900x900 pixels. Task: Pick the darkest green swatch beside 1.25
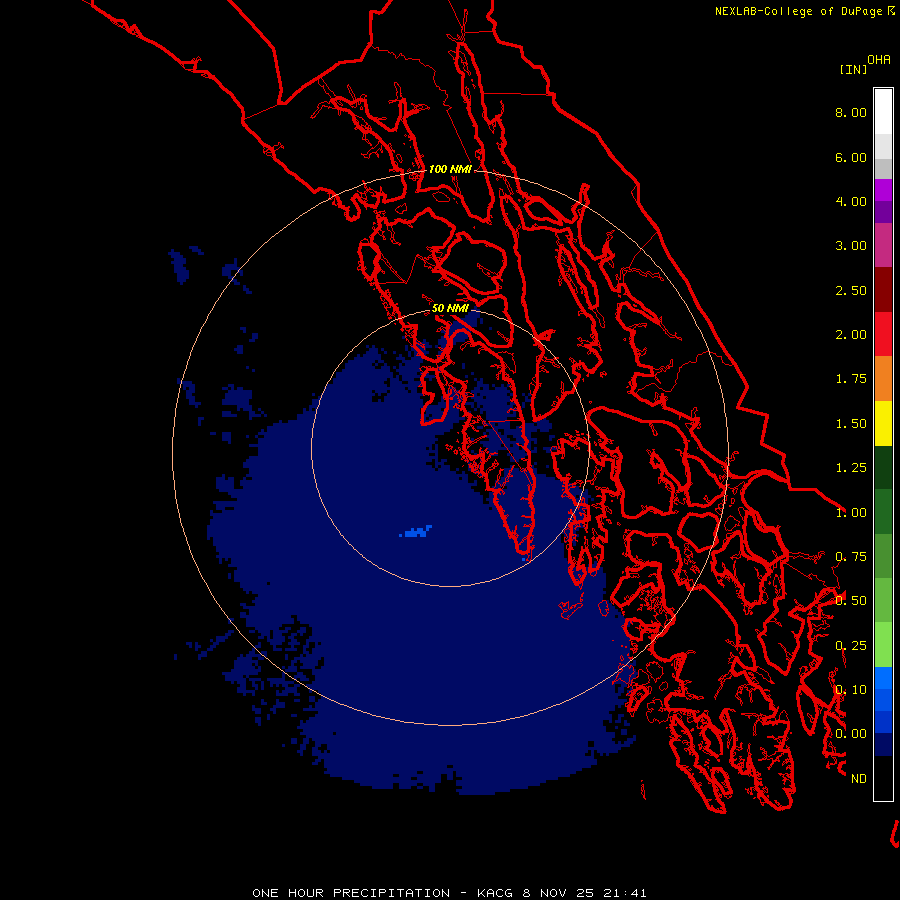(883, 468)
